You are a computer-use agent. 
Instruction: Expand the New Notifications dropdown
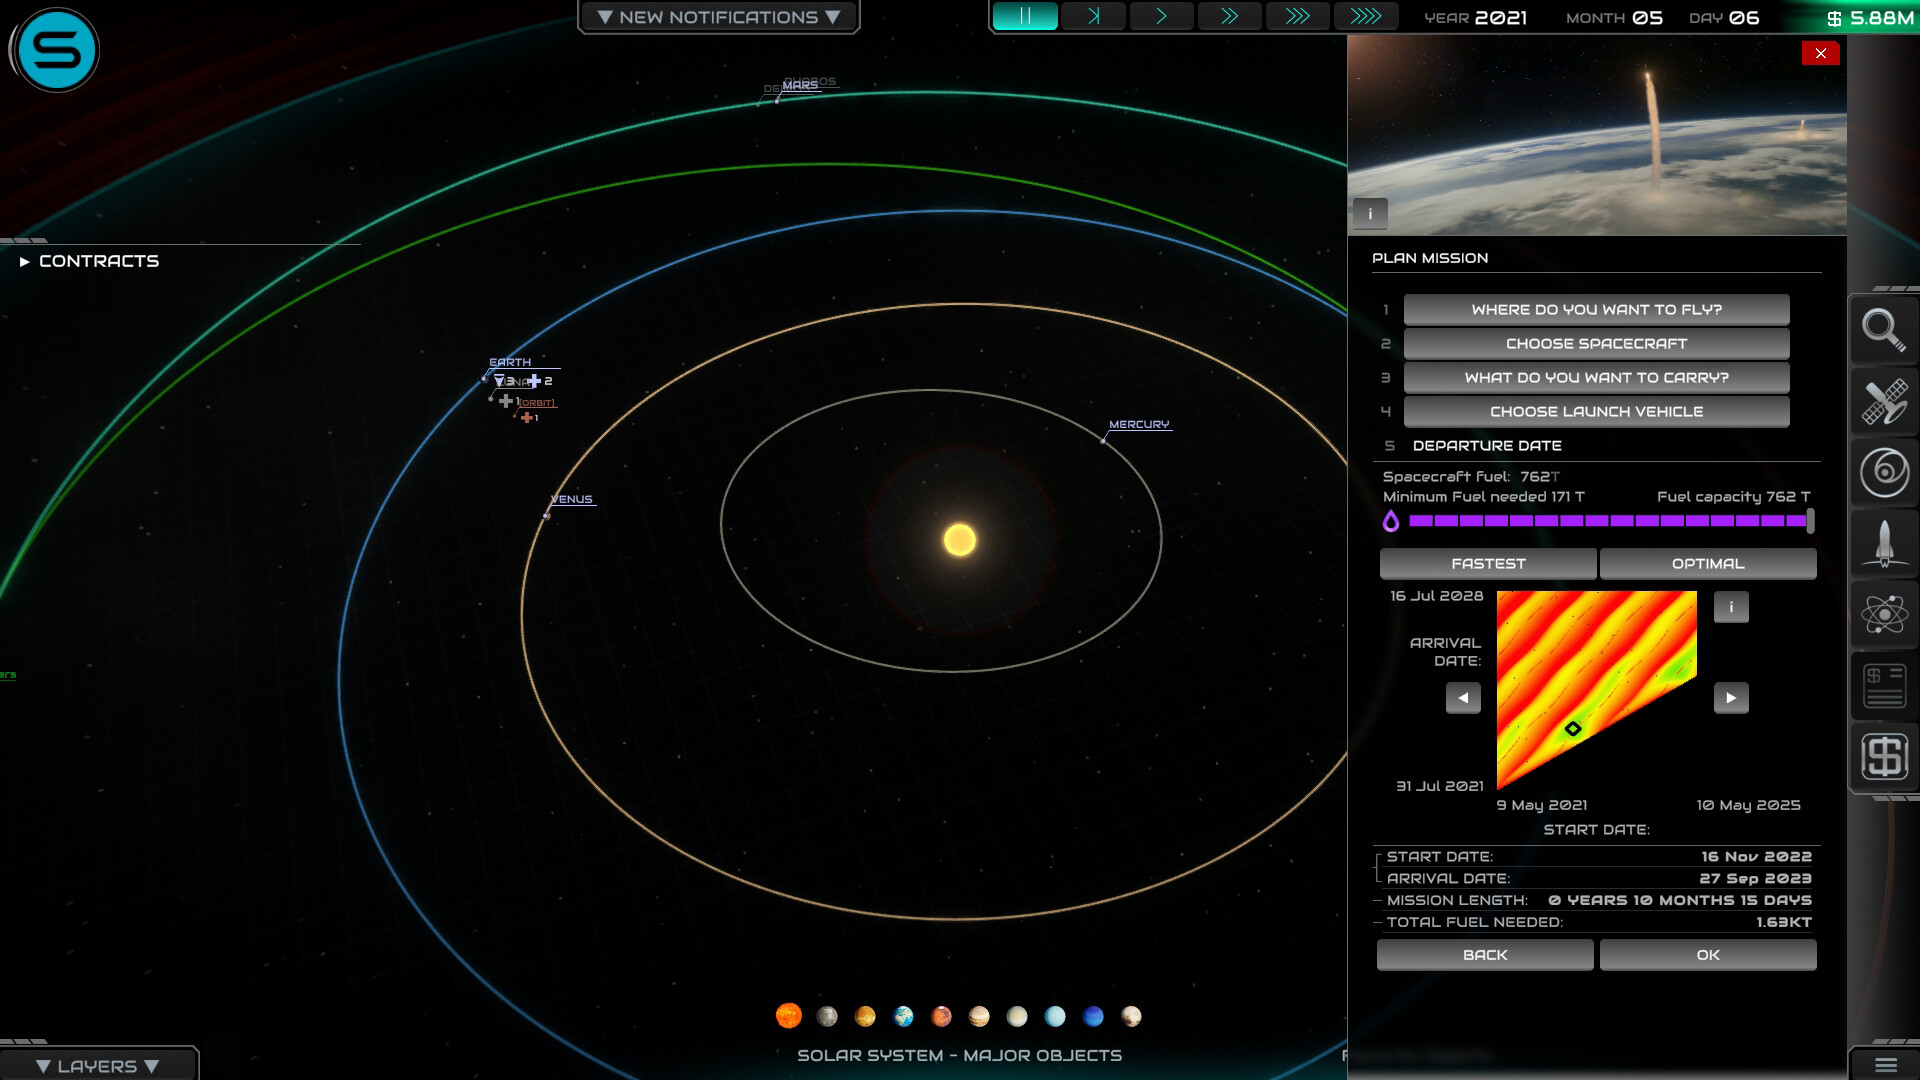[718, 17]
